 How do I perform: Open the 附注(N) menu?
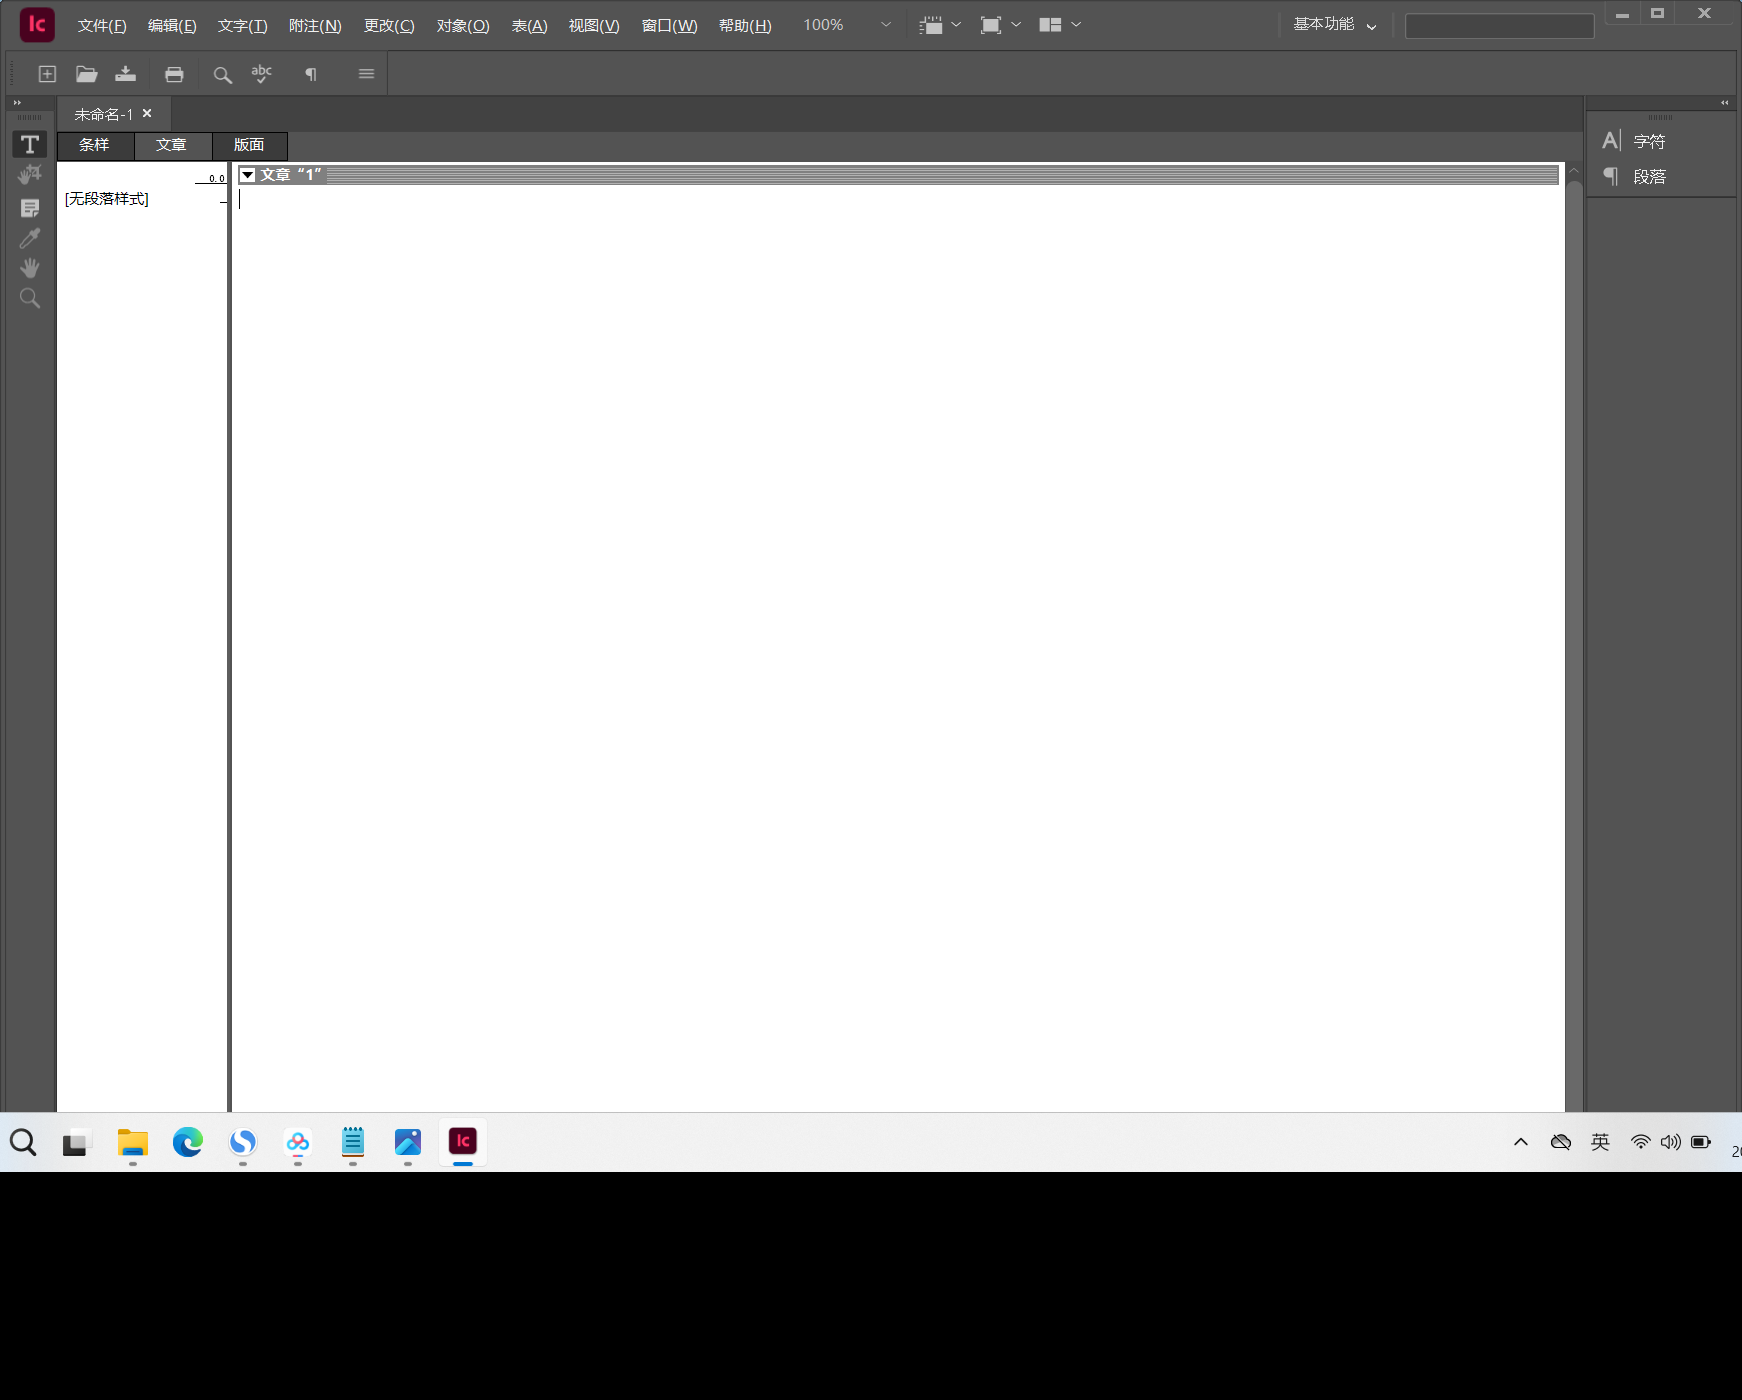tap(315, 26)
